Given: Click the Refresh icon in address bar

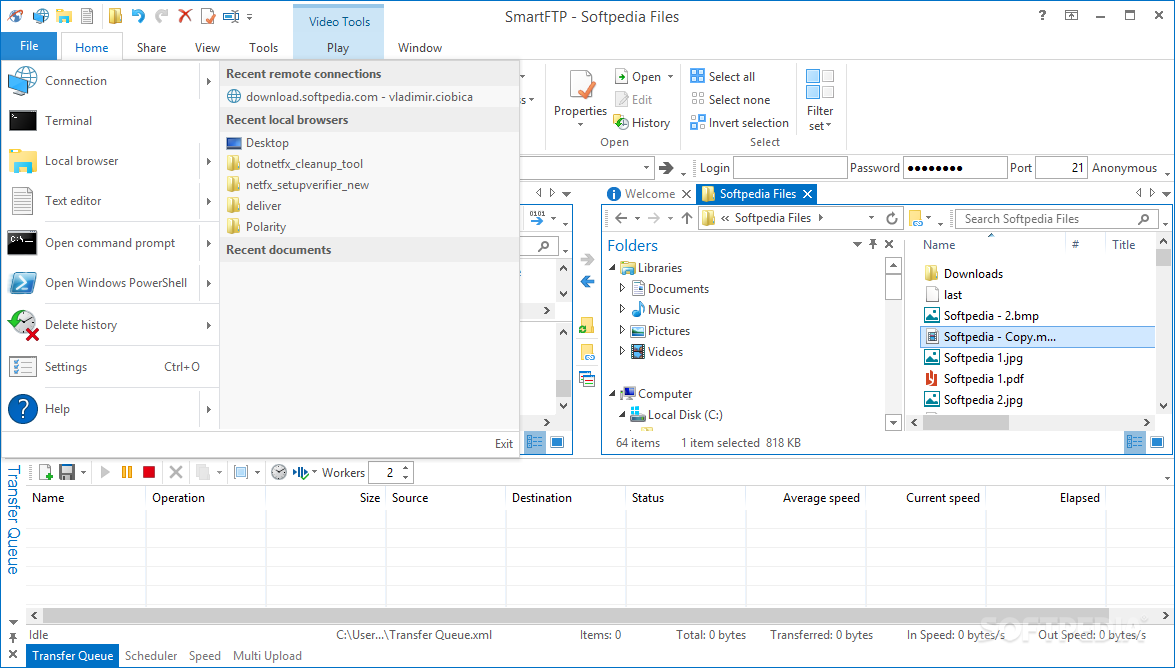Looking at the screenshot, I should tap(892, 218).
